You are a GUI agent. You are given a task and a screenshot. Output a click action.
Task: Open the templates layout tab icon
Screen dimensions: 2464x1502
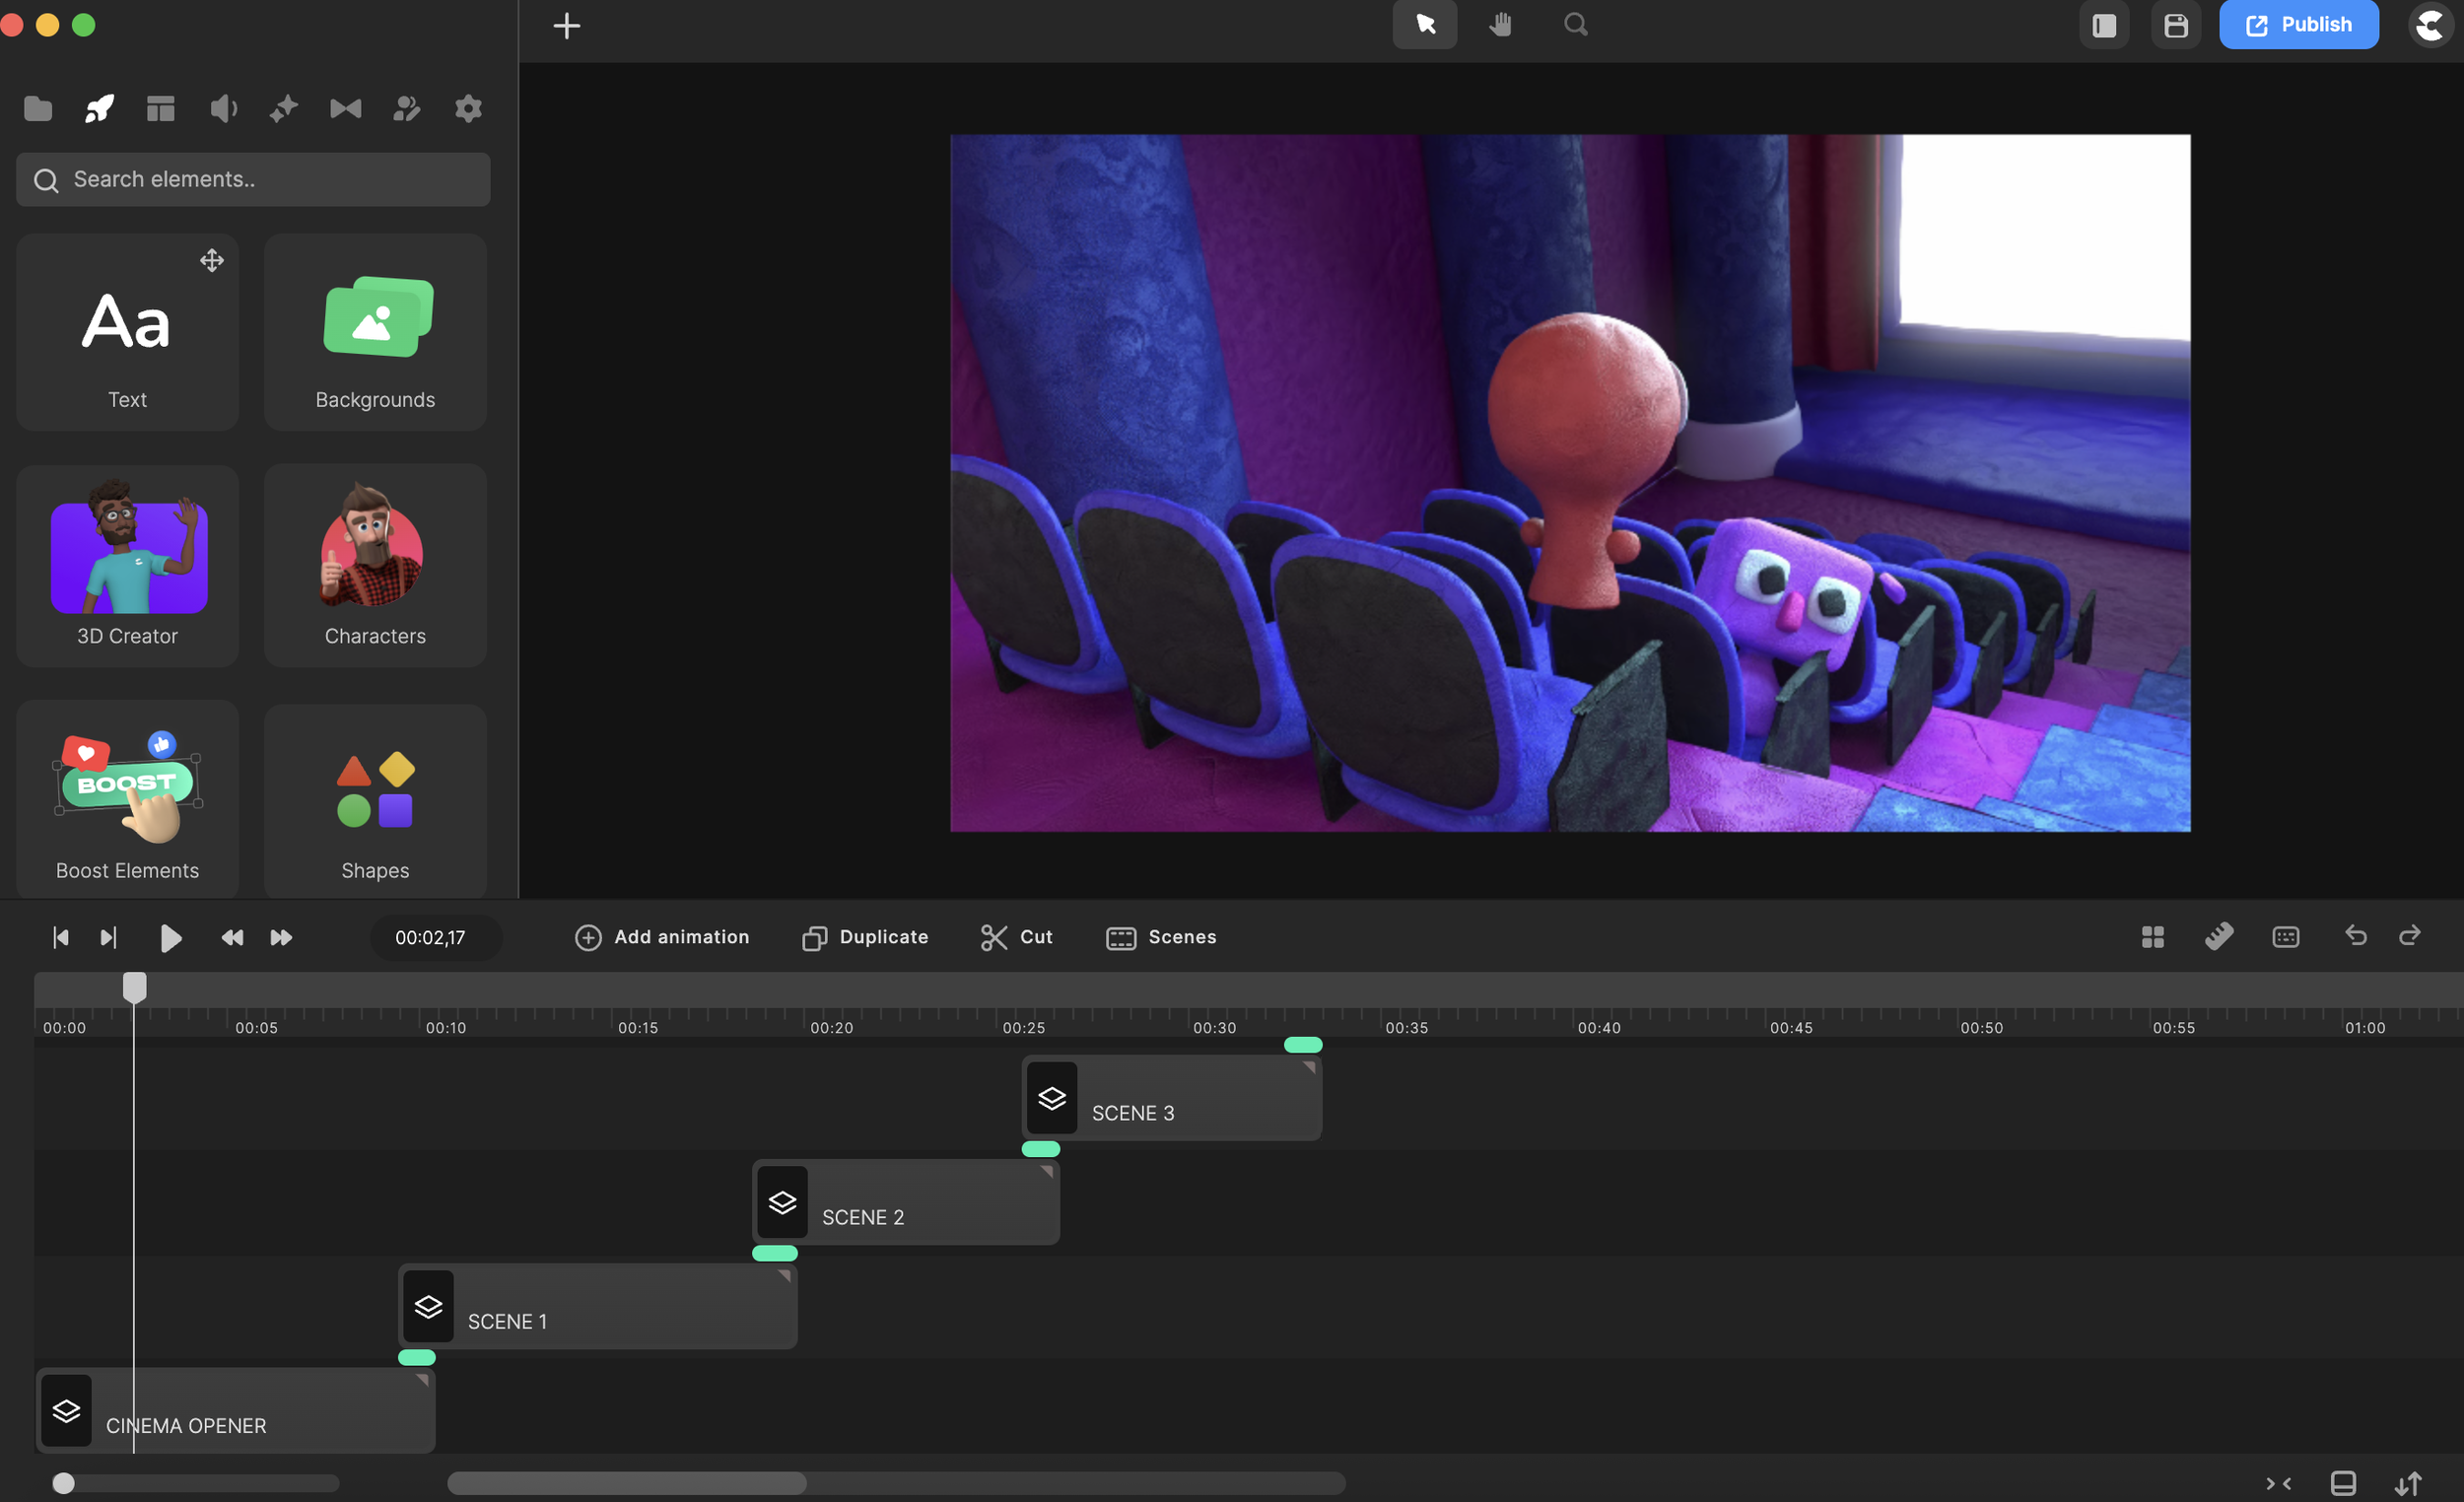click(x=160, y=108)
